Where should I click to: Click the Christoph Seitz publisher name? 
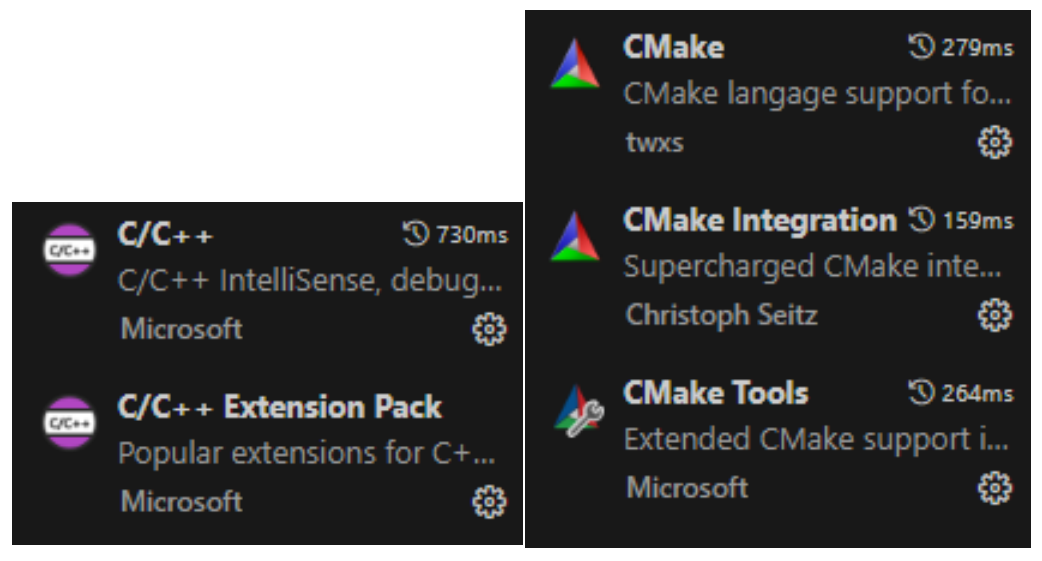pyautogui.click(x=722, y=315)
